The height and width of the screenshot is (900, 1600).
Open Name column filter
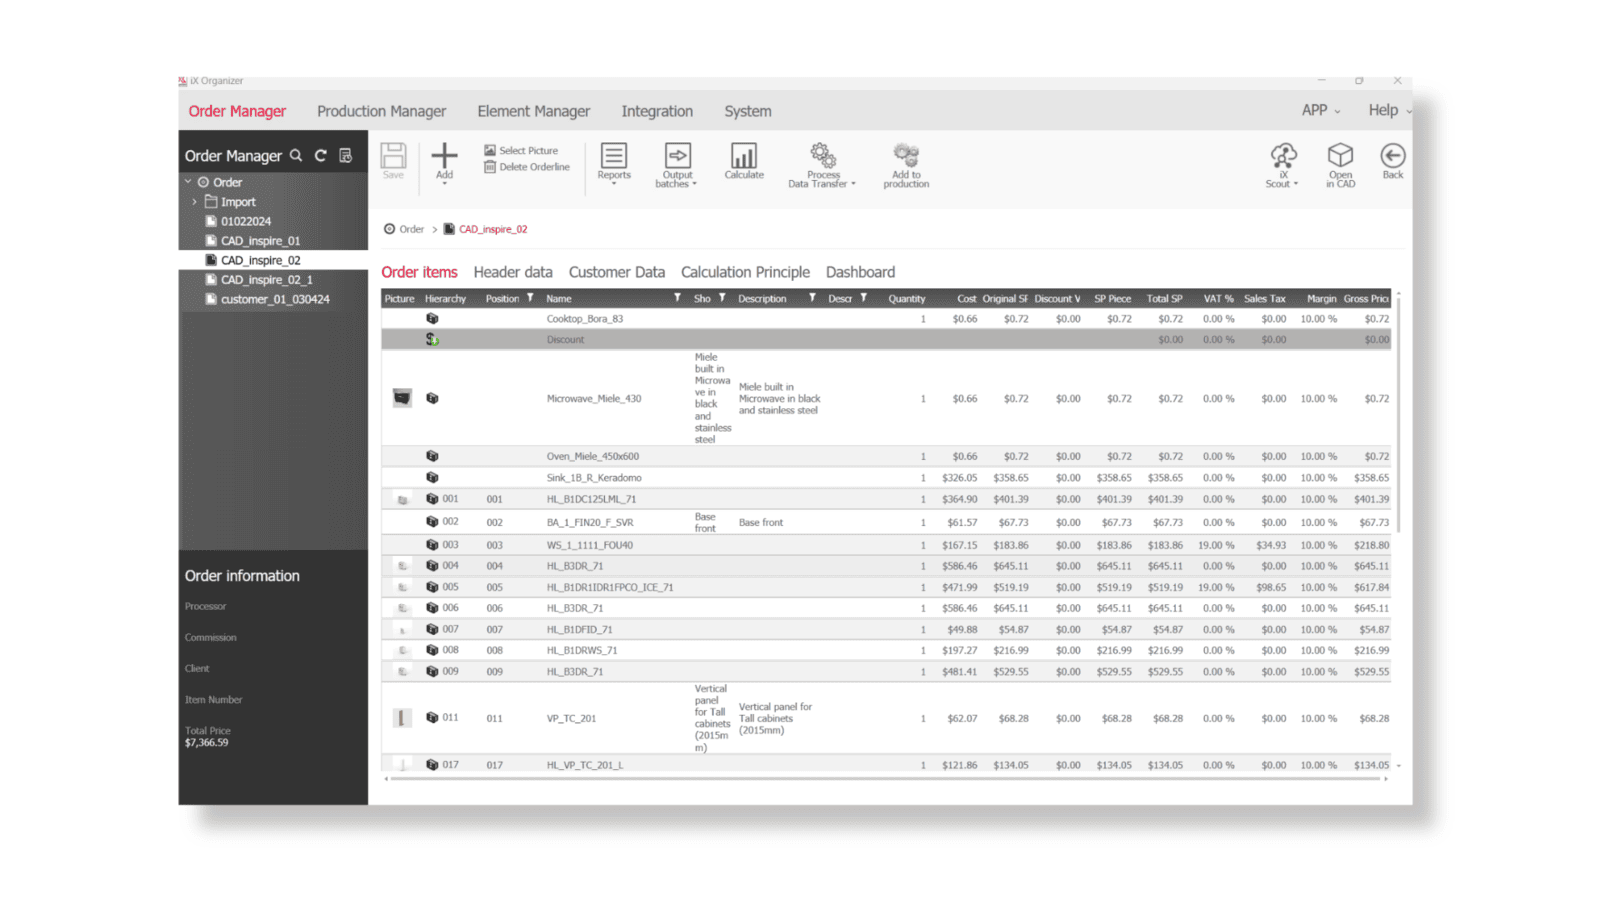tap(677, 298)
